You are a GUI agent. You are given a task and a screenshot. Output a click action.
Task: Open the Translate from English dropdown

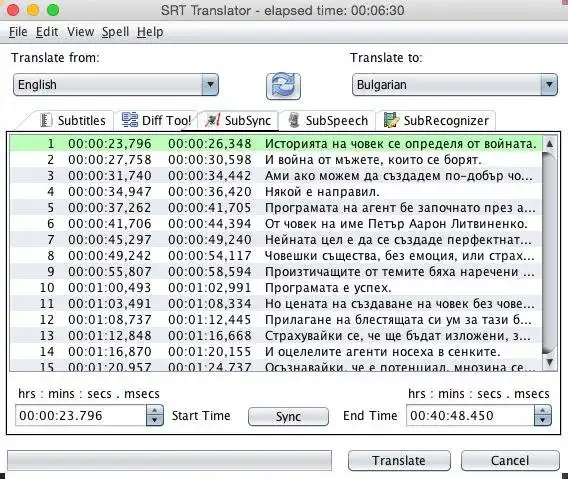pyautogui.click(x=116, y=85)
